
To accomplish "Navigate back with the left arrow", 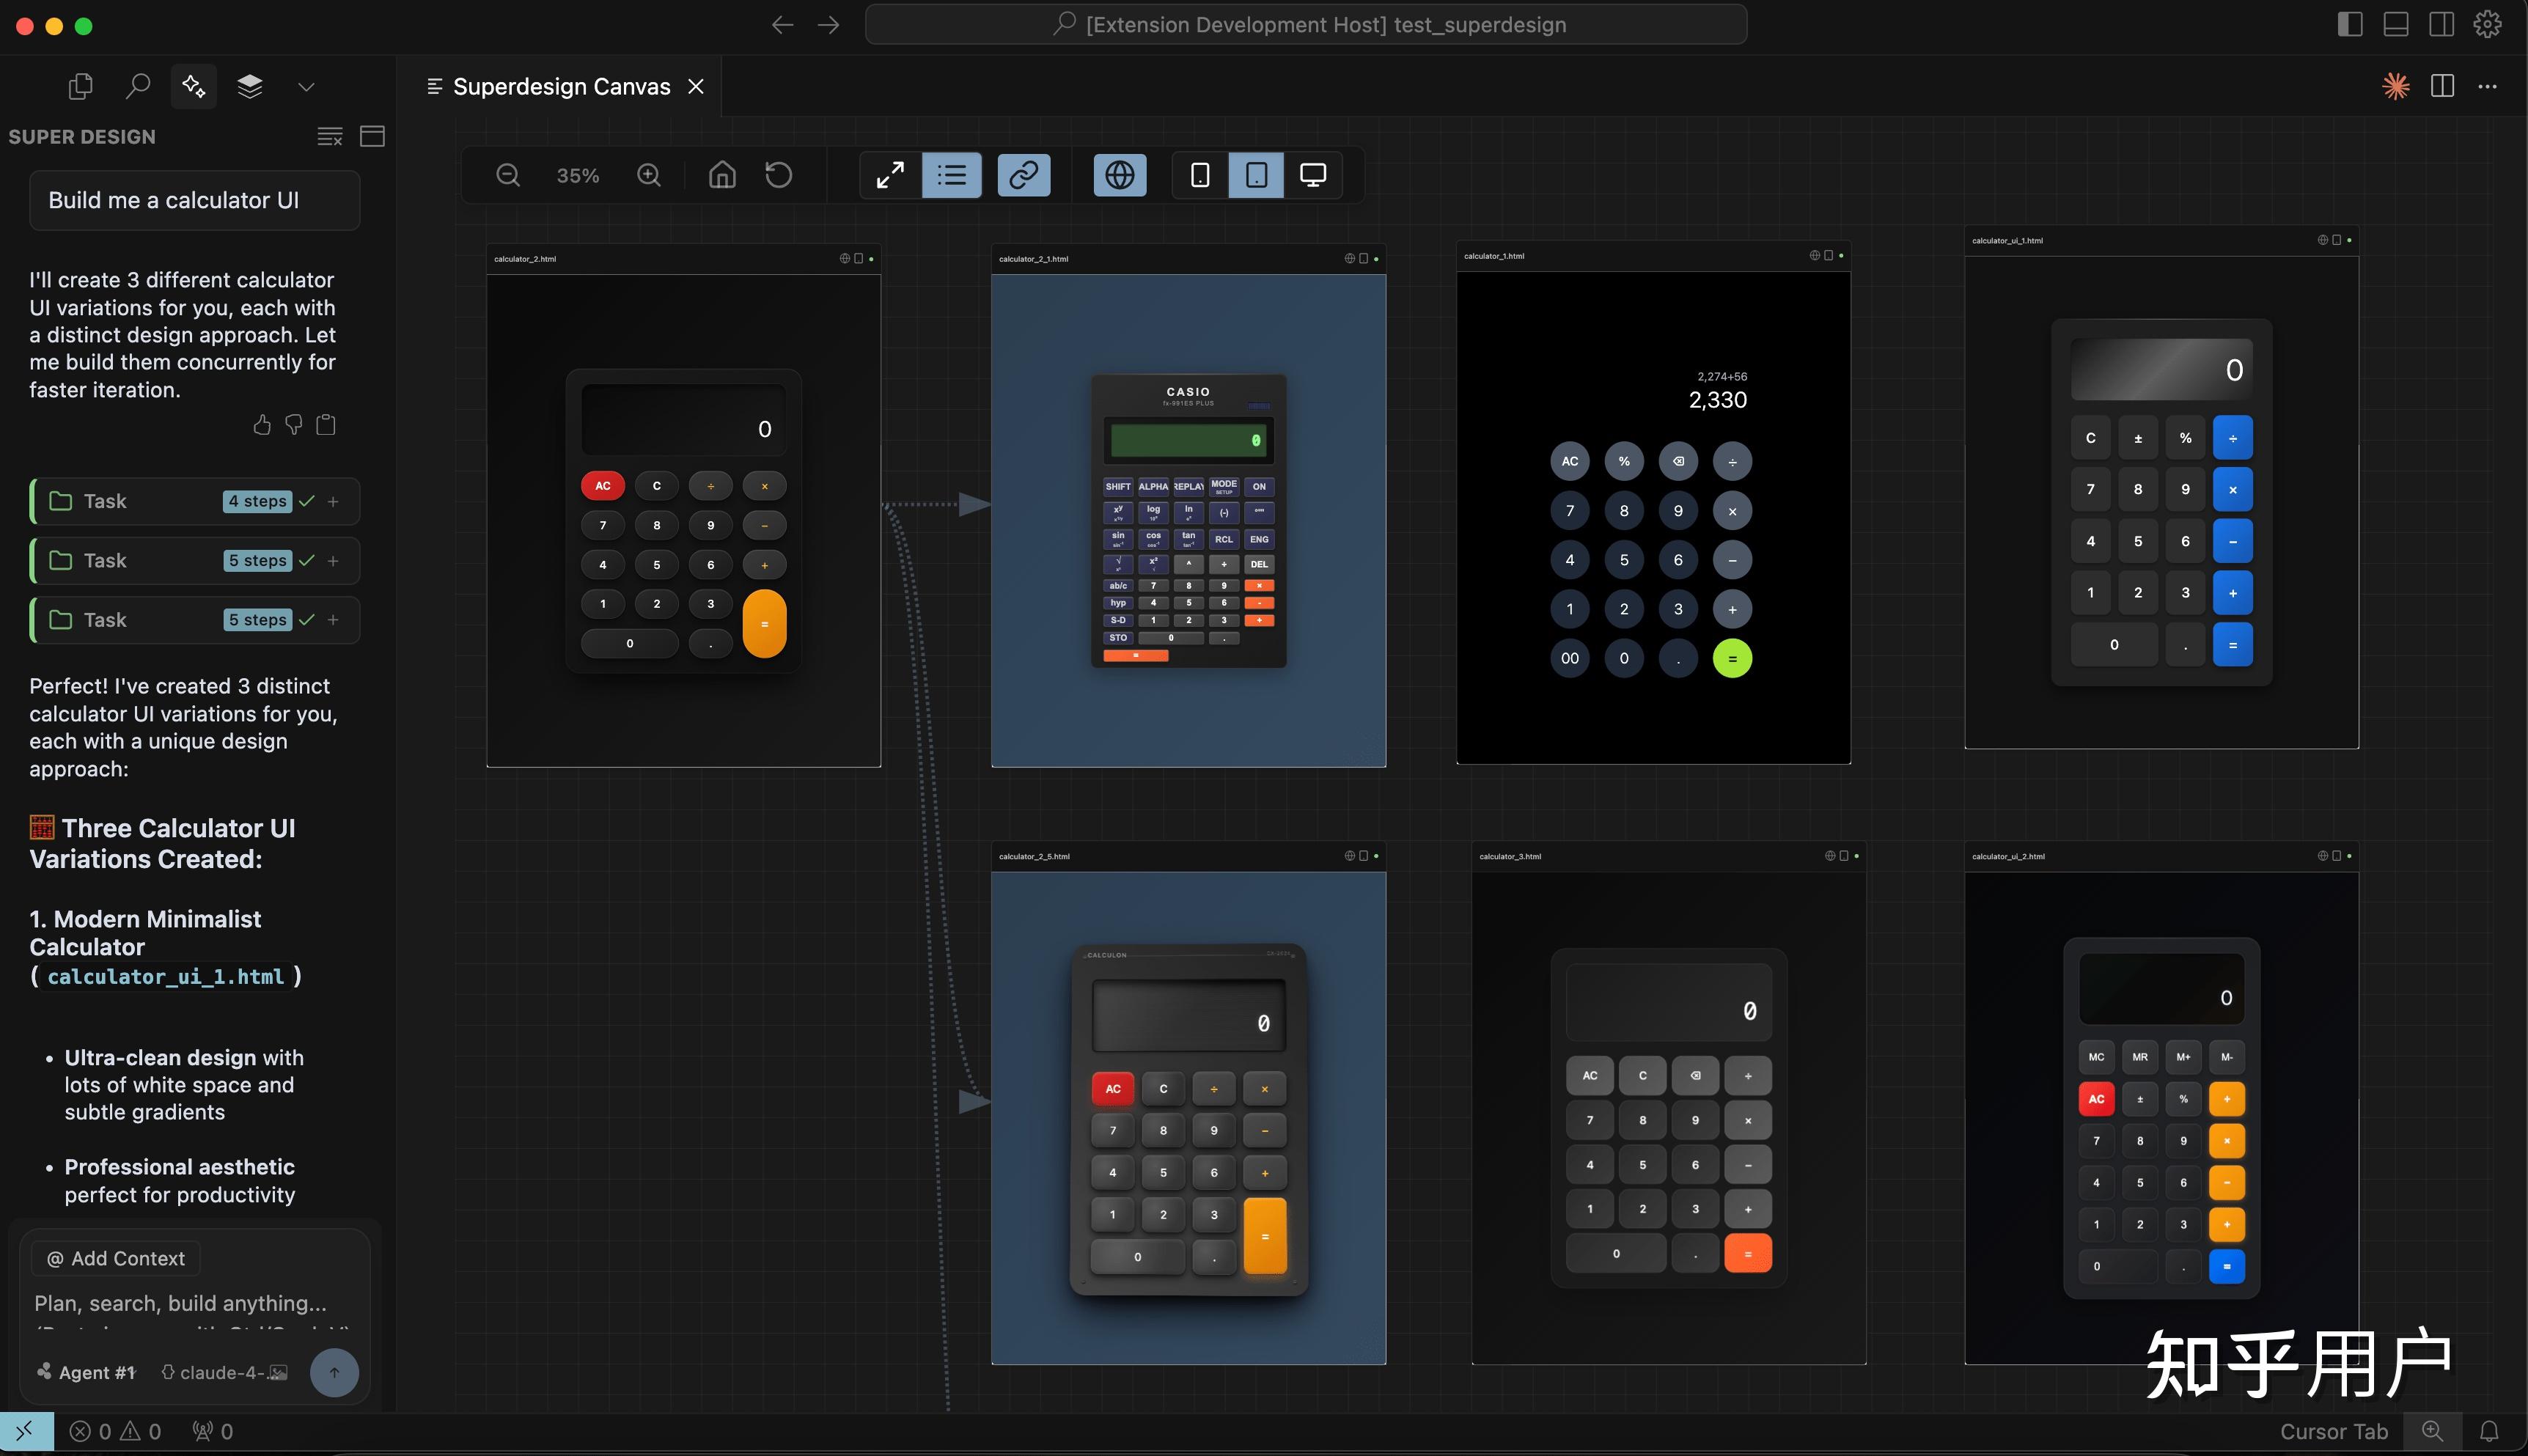I will (x=782, y=24).
